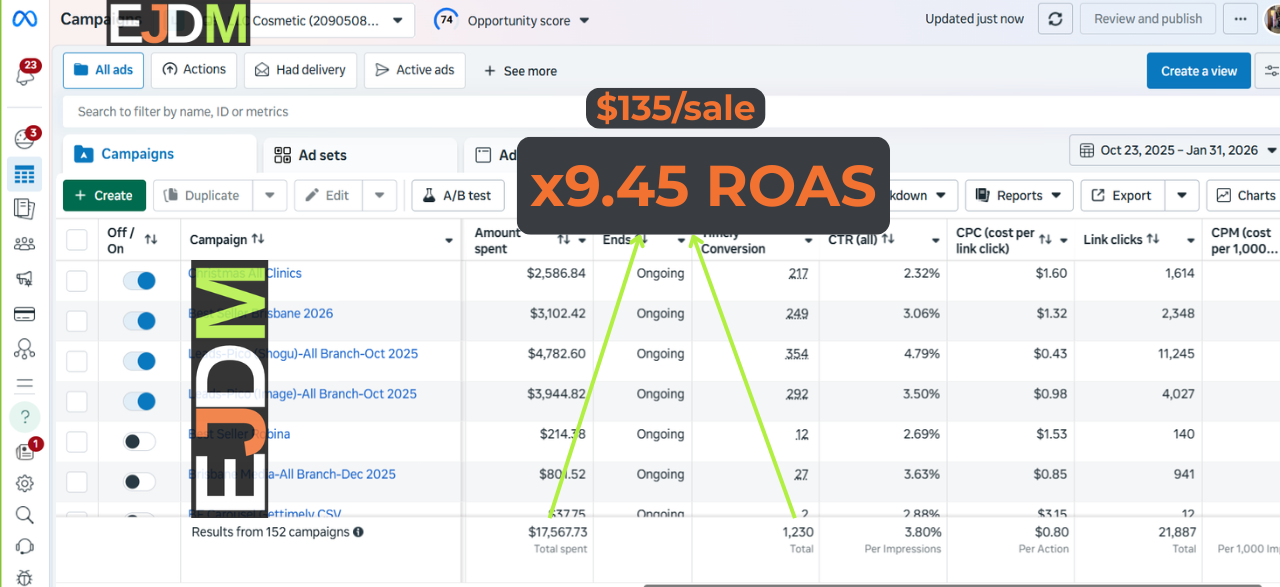1280x587 pixels.
Task: Toggle off the Christmas All Clinics campaign
Action: click(x=139, y=281)
